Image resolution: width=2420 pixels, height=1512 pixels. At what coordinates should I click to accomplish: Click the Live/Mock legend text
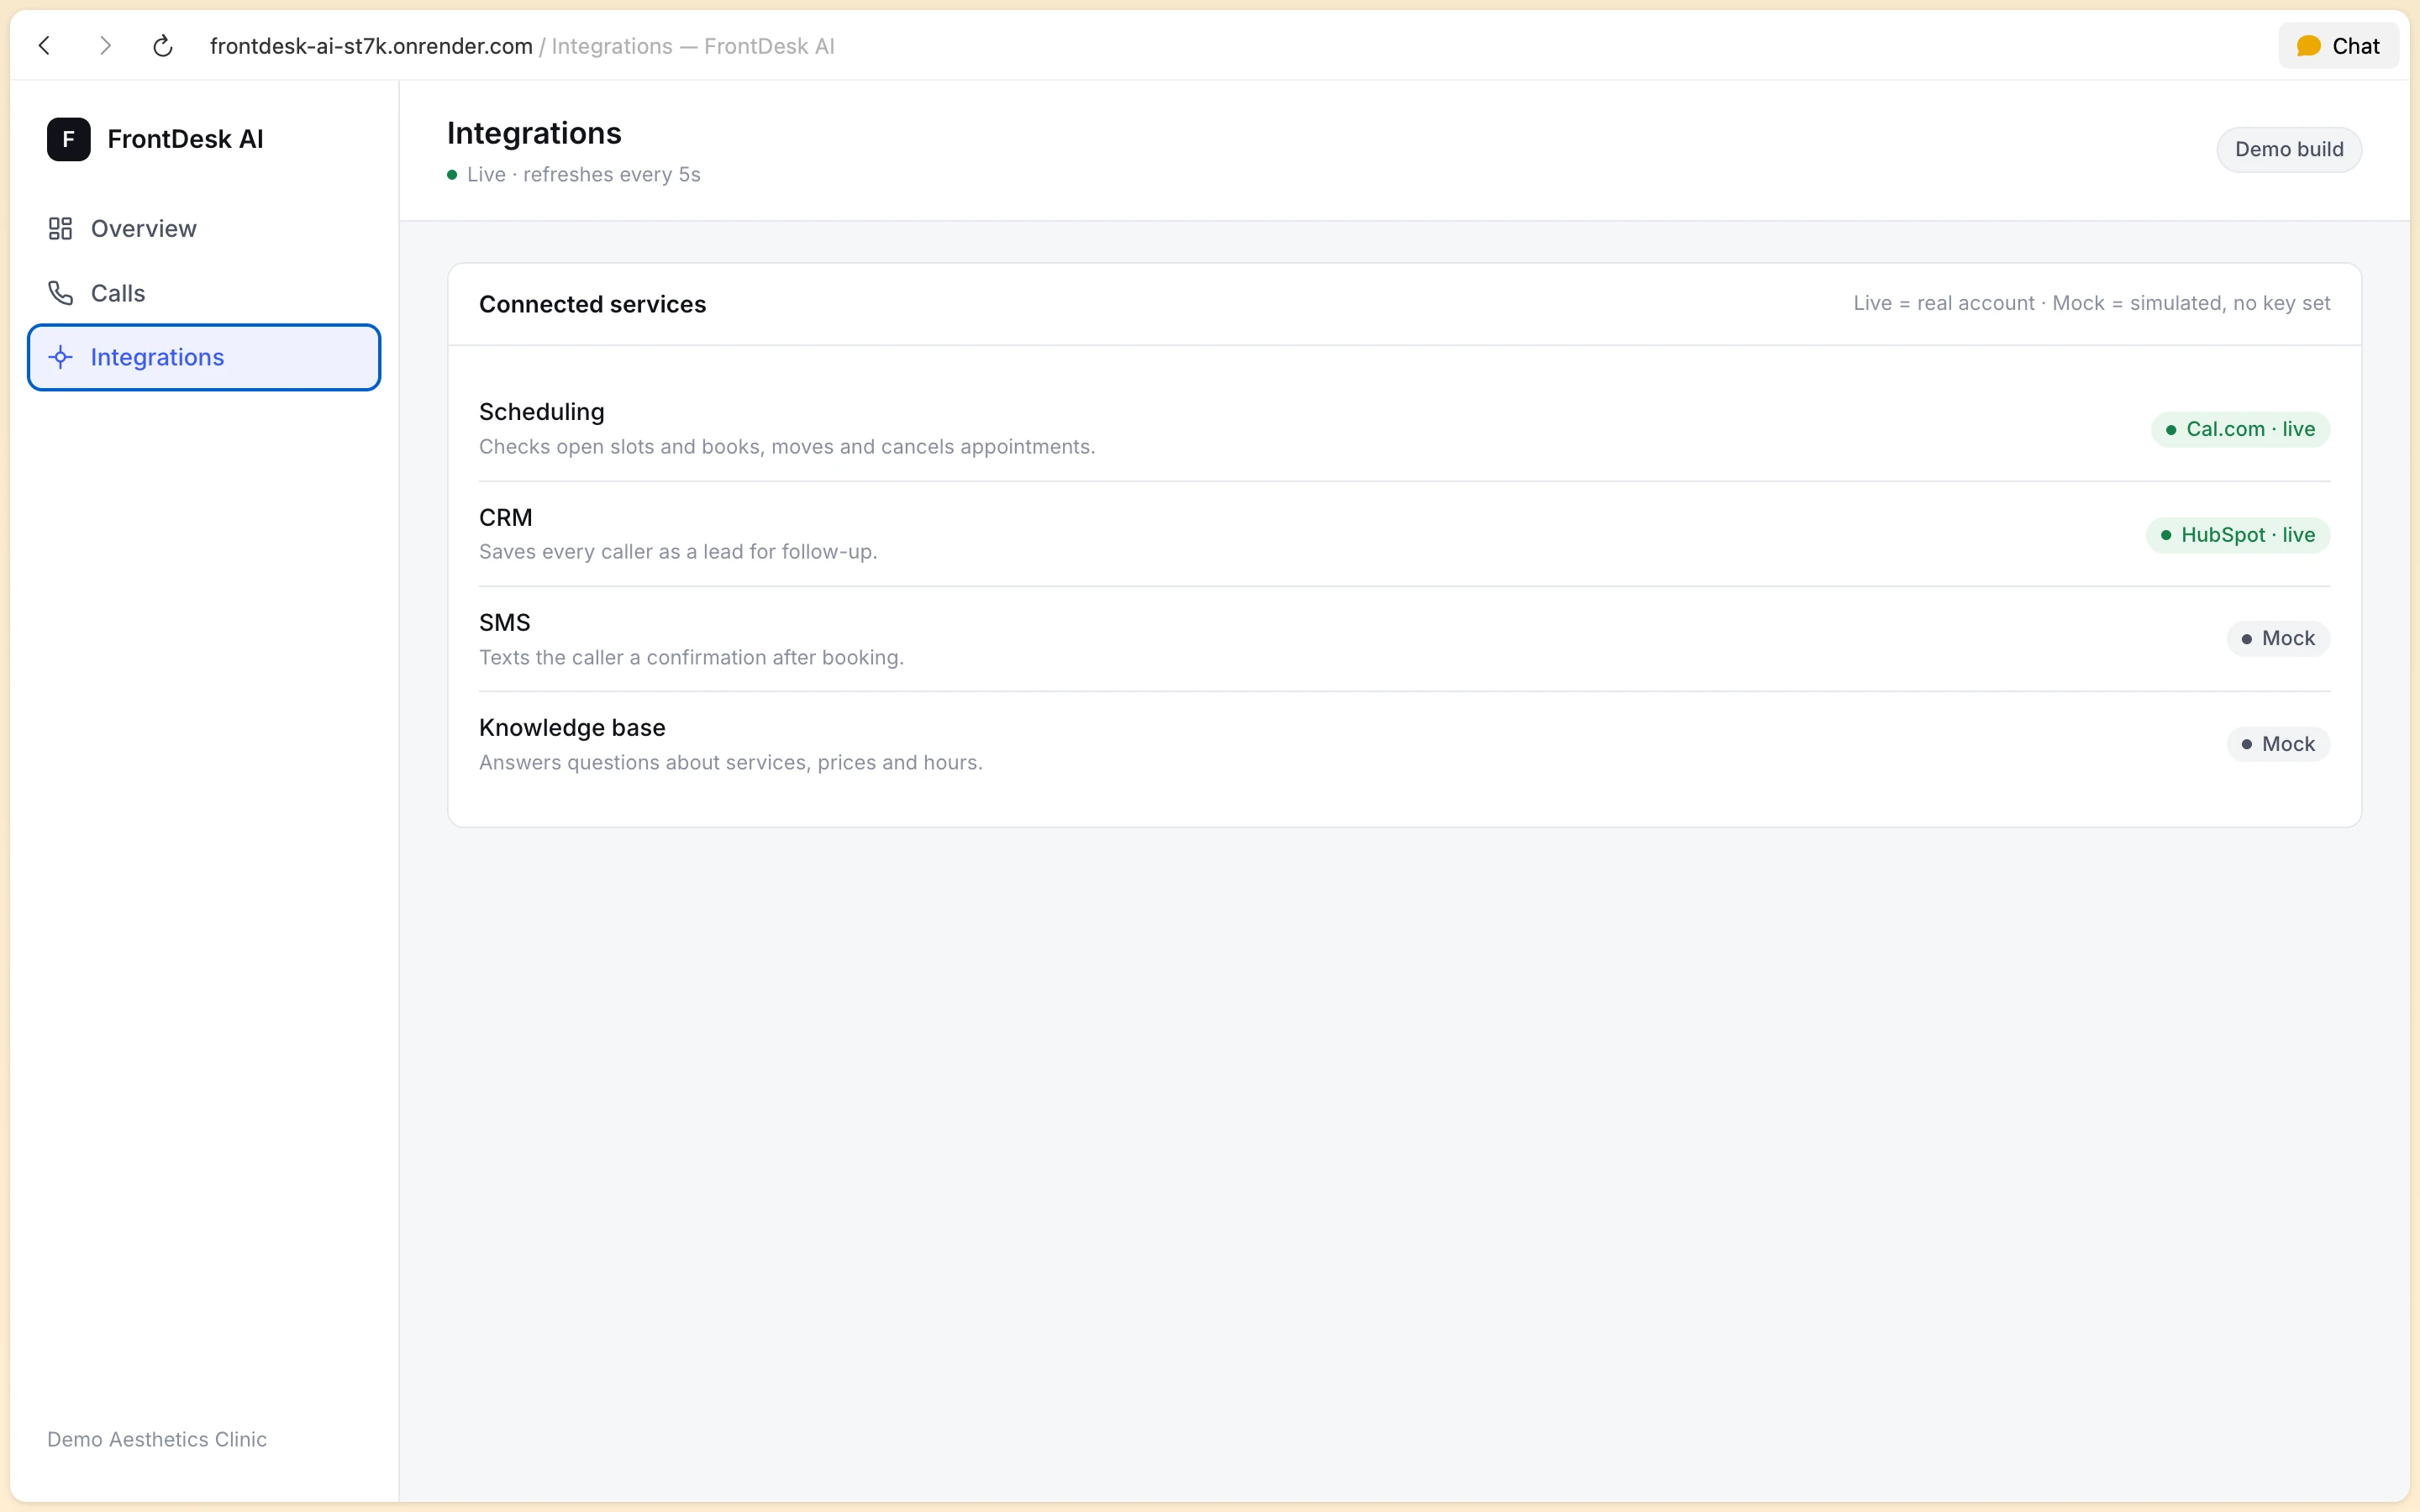[2092, 303]
